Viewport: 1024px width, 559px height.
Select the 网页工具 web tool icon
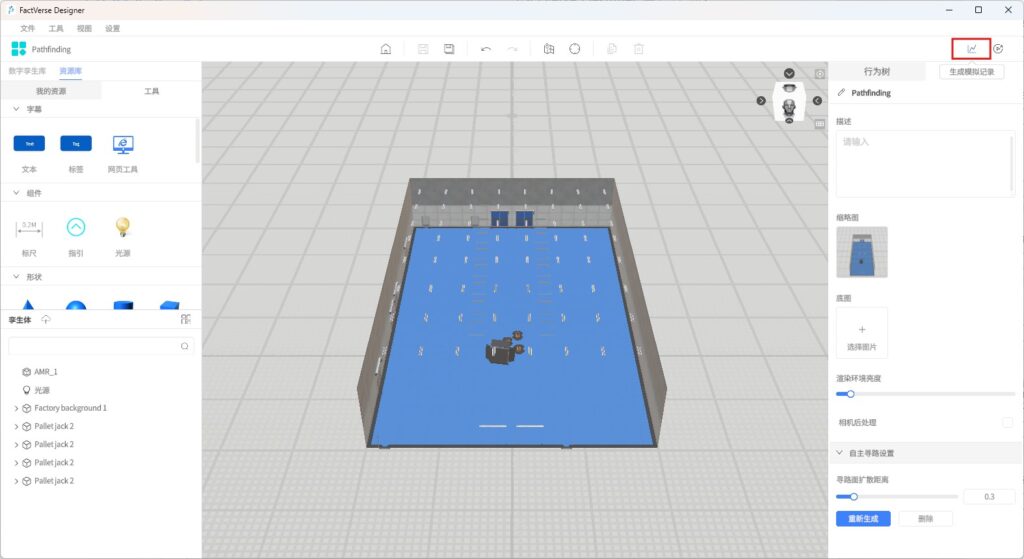pos(123,145)
